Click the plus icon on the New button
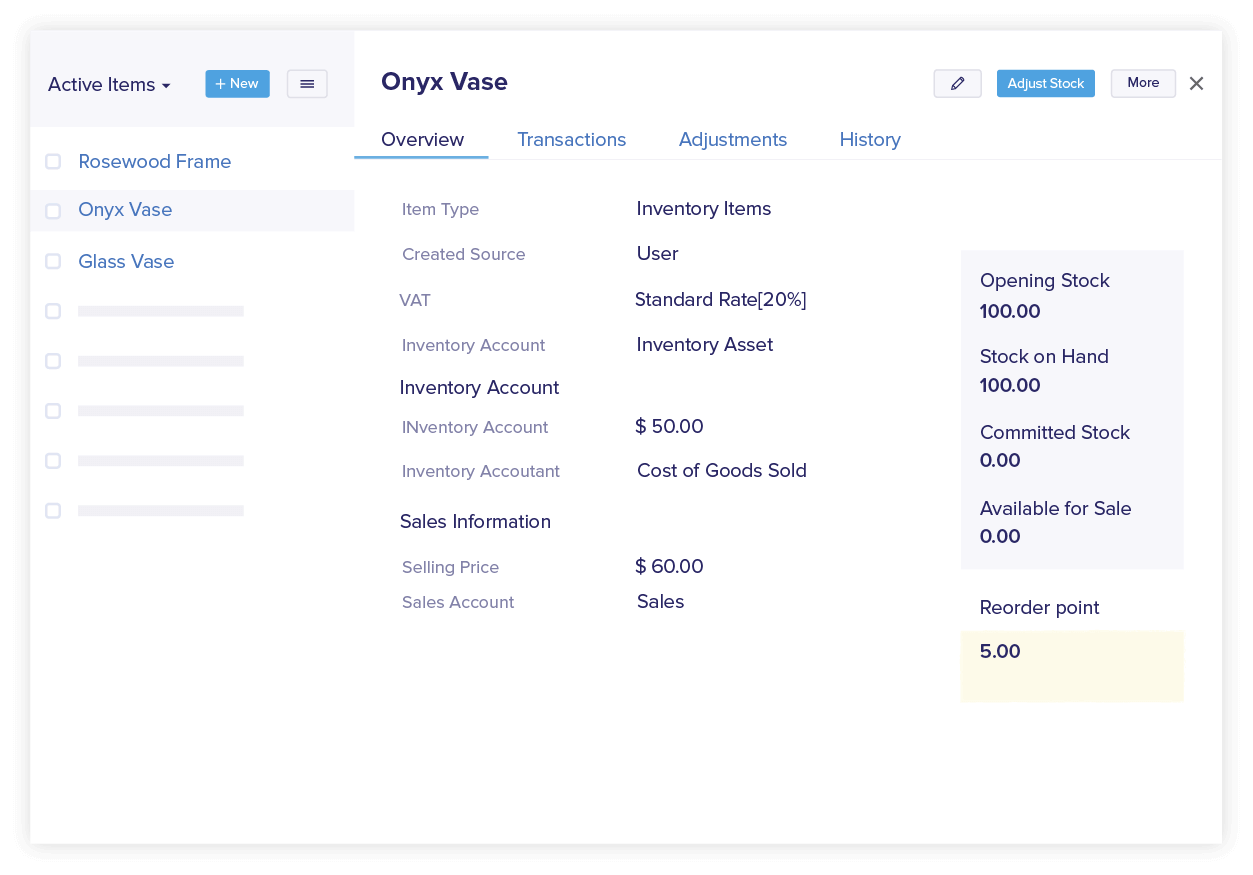 pyautogui.click(x=221, y=84)
